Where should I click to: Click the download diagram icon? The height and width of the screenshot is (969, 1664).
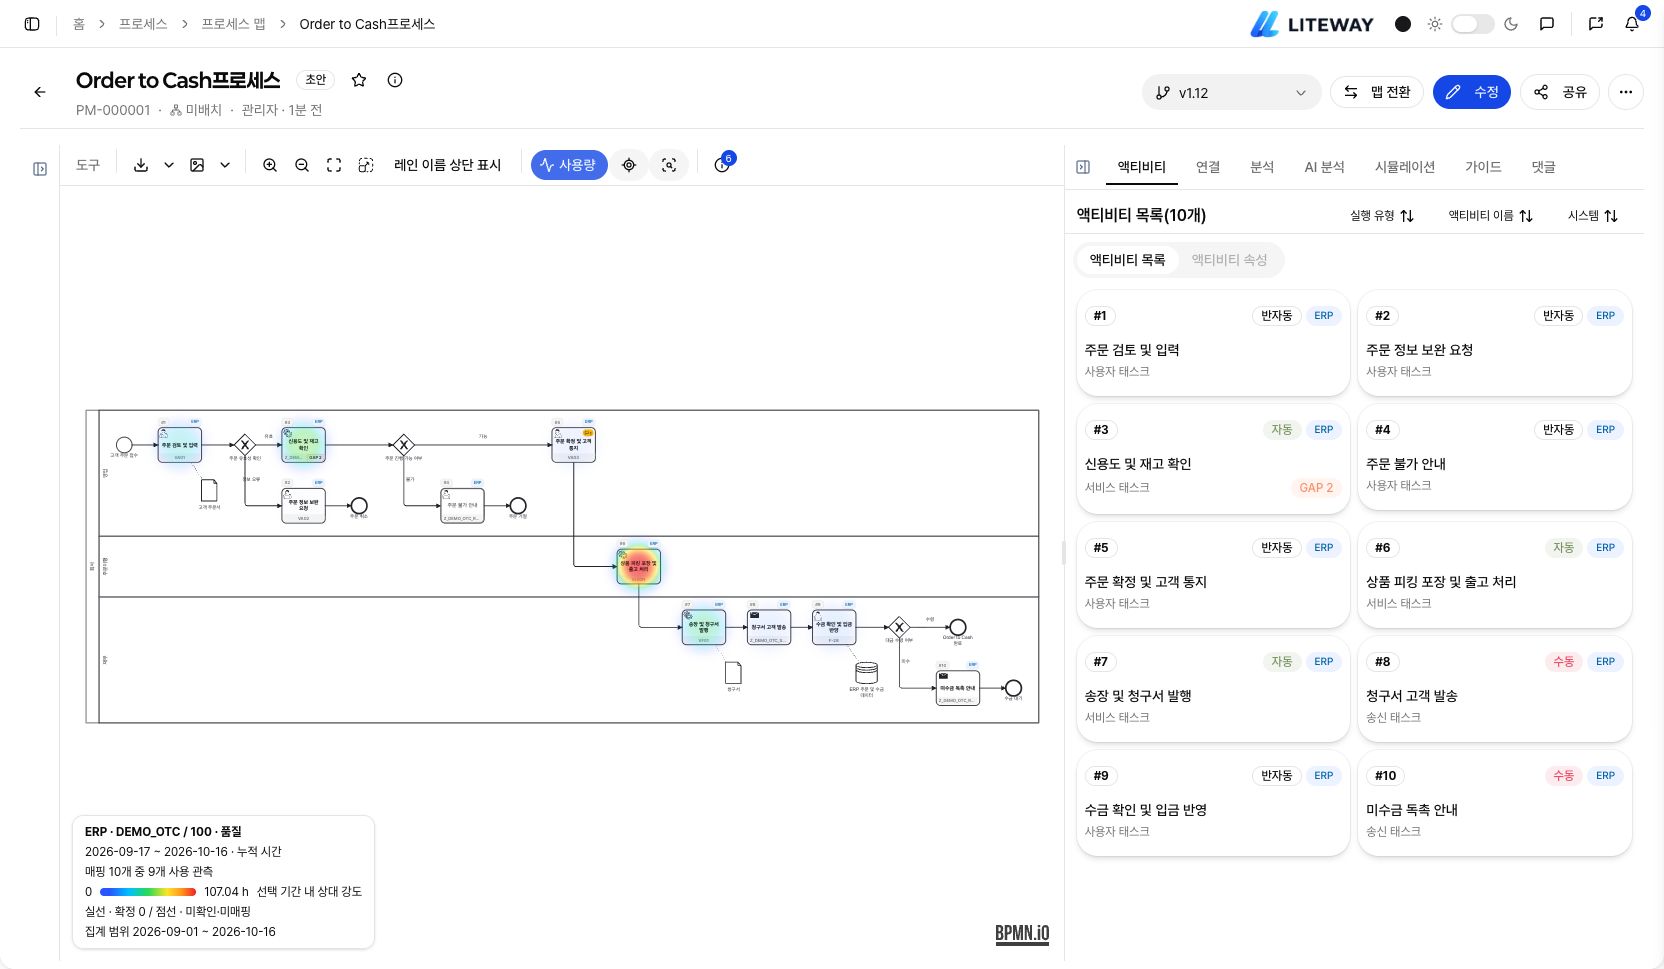(x=141, y=165)
